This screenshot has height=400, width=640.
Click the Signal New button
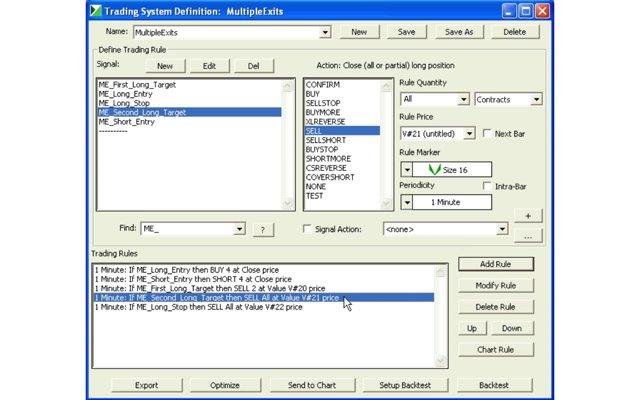[165, 66]
